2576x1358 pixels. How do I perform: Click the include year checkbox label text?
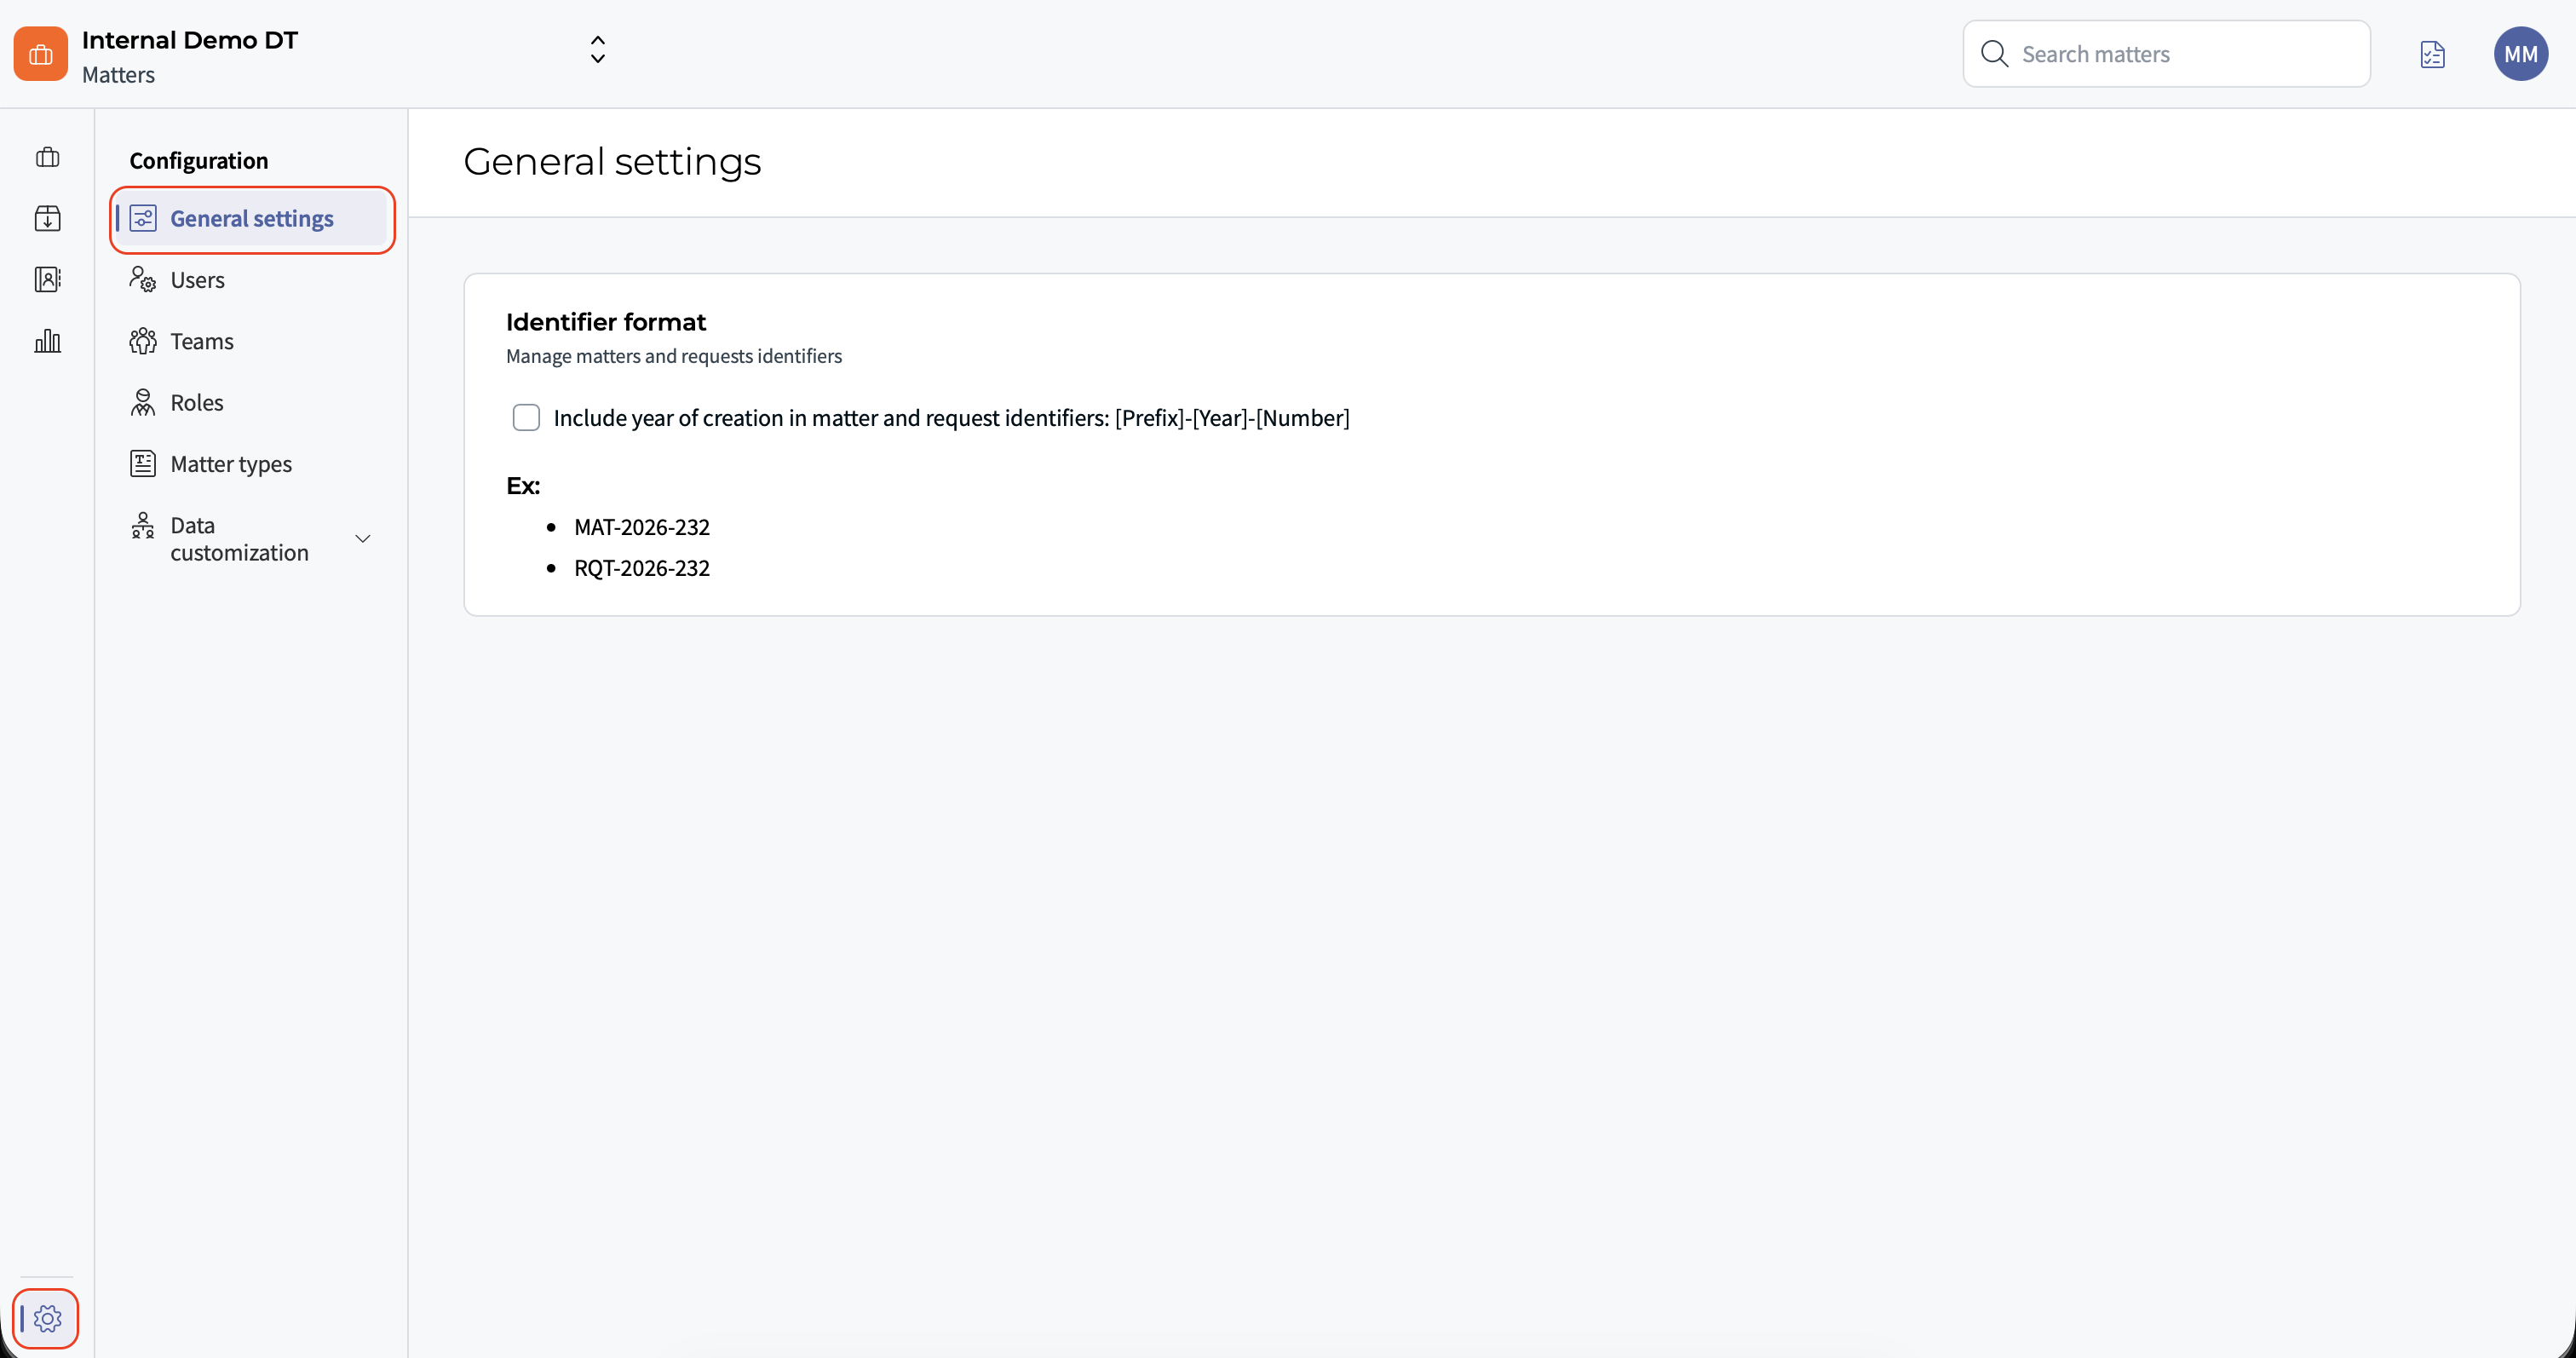pos(950,418)
